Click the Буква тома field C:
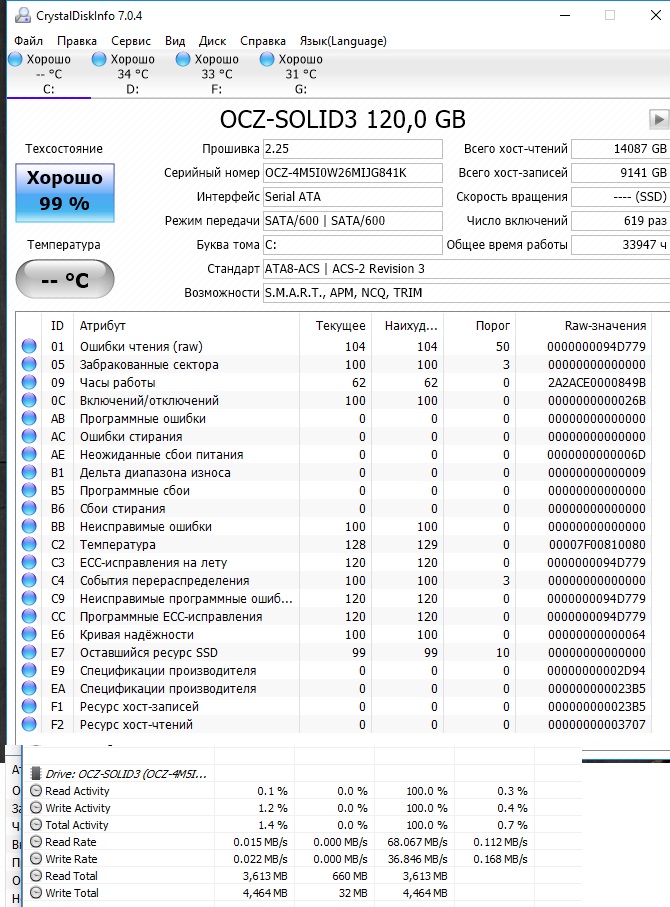Screen dimensions: 670x907 (x=353, y=245)
